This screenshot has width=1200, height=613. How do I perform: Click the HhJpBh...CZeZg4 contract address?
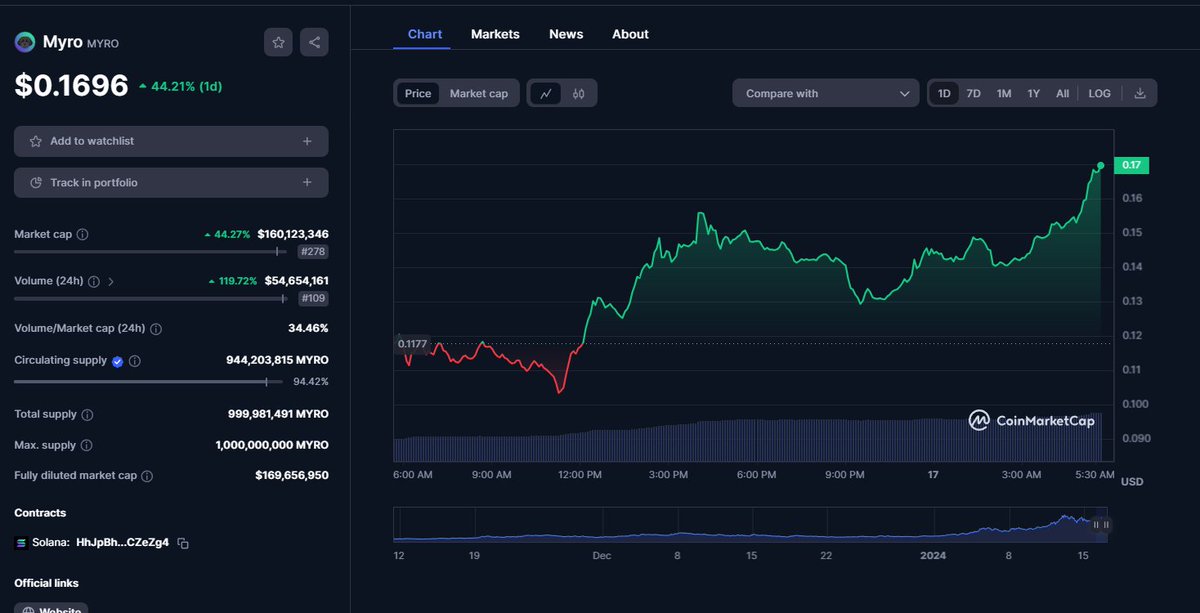tap(123, 543)
